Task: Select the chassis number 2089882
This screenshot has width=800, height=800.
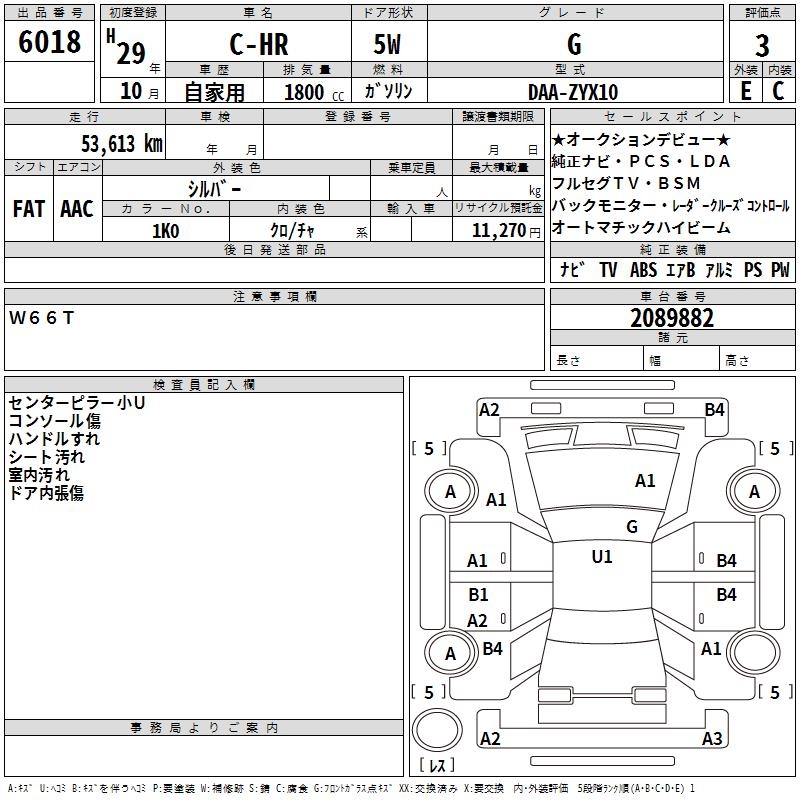Action: click(672, 318)
